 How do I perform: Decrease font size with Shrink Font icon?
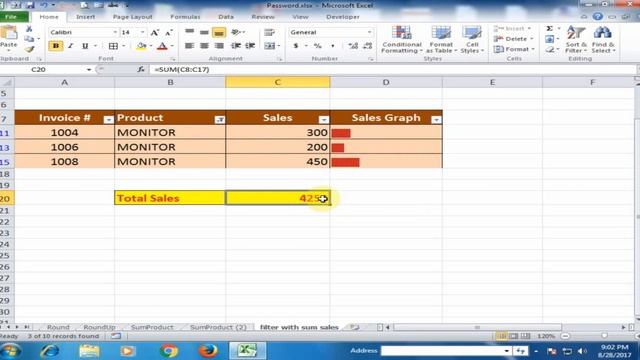169,32
